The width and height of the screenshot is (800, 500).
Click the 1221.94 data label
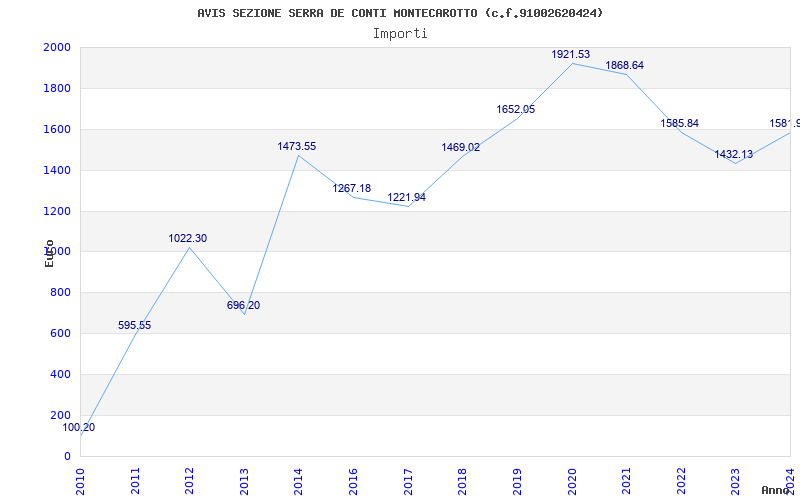(407, 197)
